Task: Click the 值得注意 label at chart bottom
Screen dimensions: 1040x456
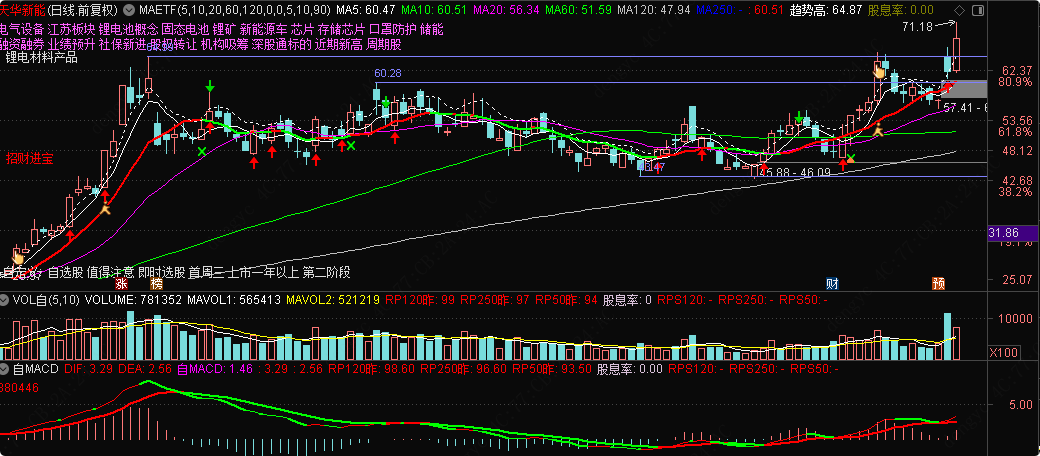Action: click(x=110, y=272)
